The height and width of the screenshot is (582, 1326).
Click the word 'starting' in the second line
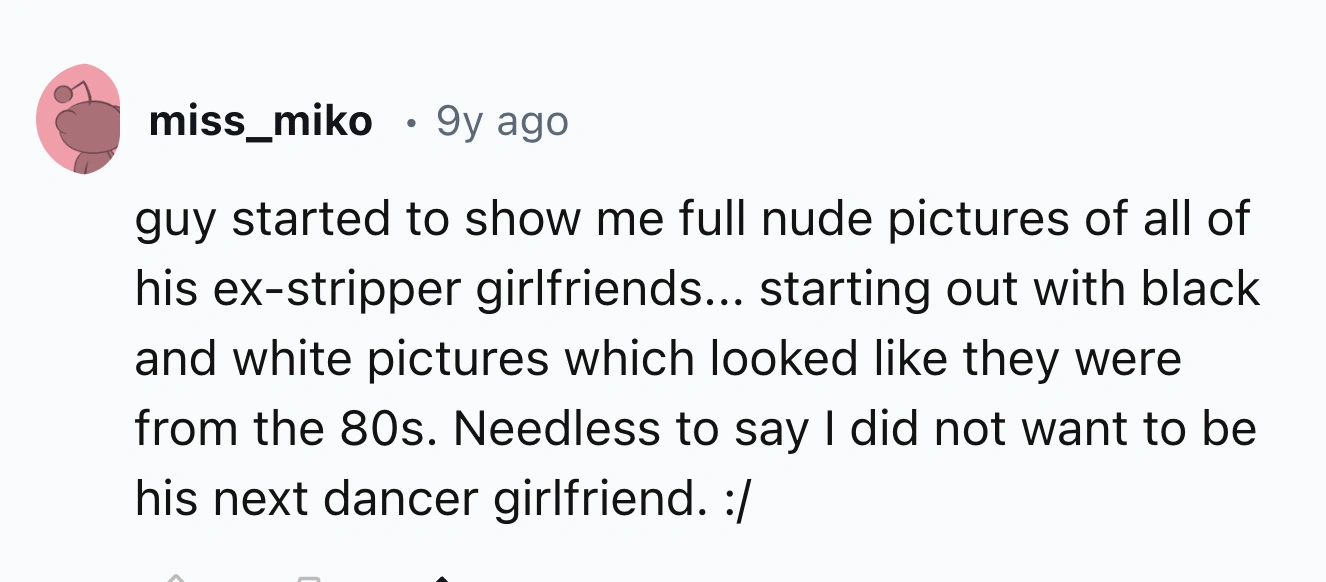click(835, 289)
